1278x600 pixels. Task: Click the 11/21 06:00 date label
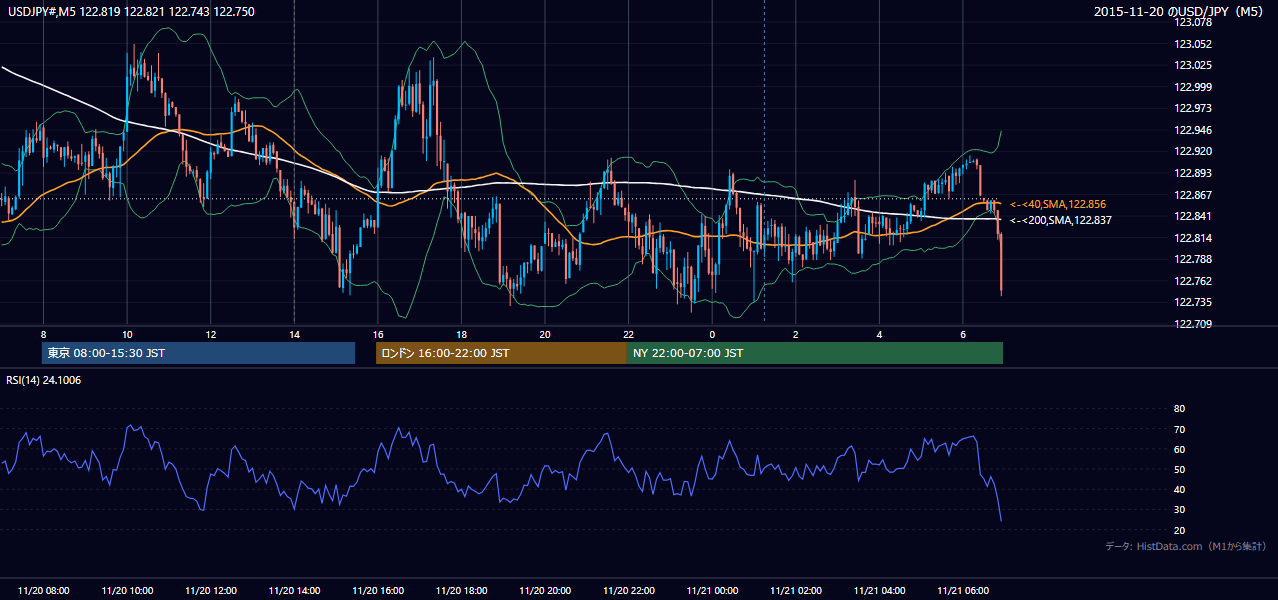tap(962, 591)
